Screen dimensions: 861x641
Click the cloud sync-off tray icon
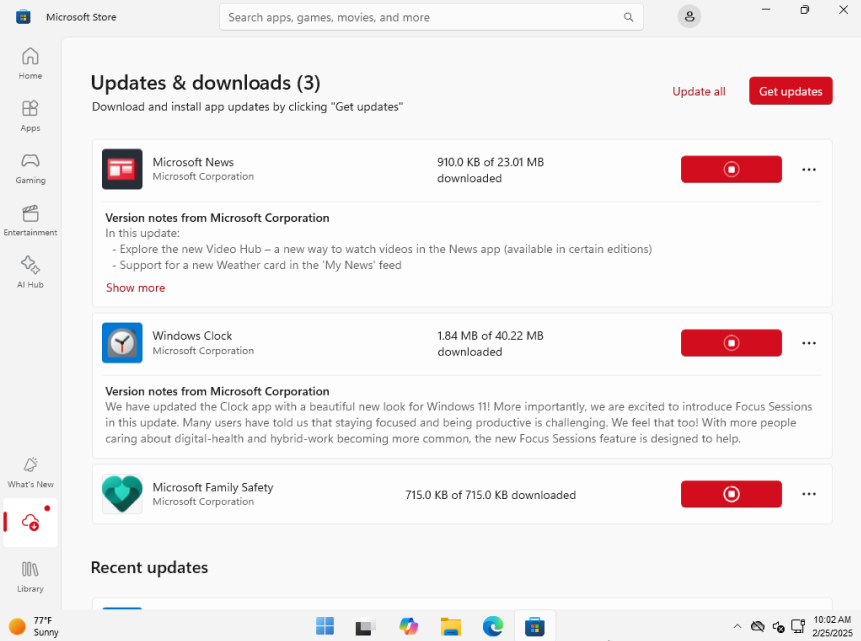(x=758, y=626)
